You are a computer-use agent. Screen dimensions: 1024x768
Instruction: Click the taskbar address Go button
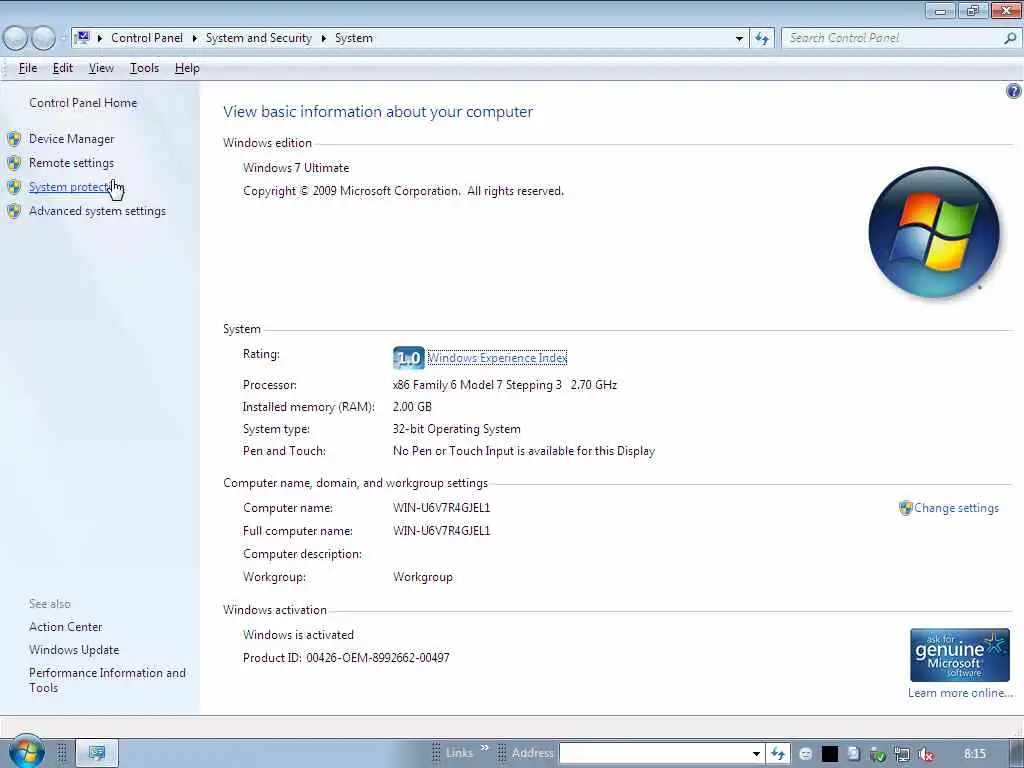click(777, 754)
